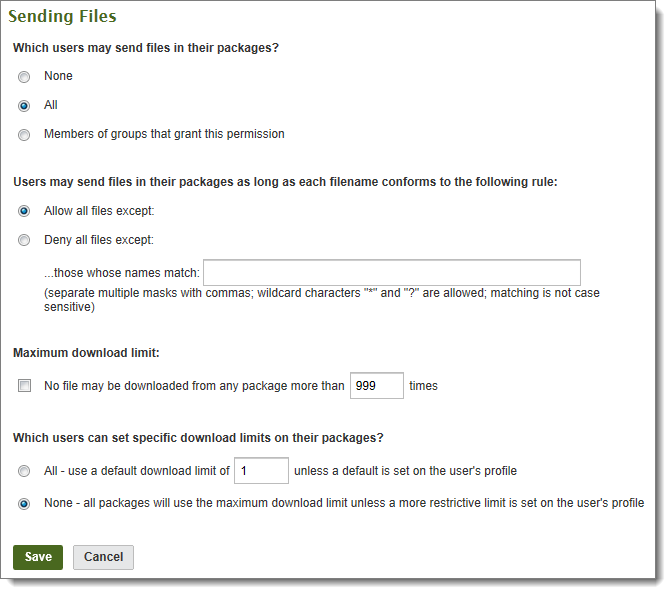Click the 'No file may be downloaded' label text

[194, 386]
